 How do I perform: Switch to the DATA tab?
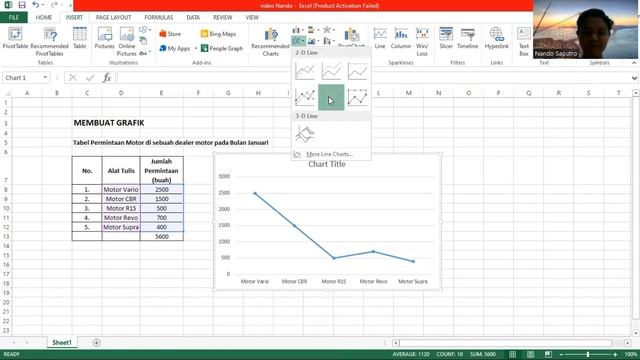tap(193, 18)
